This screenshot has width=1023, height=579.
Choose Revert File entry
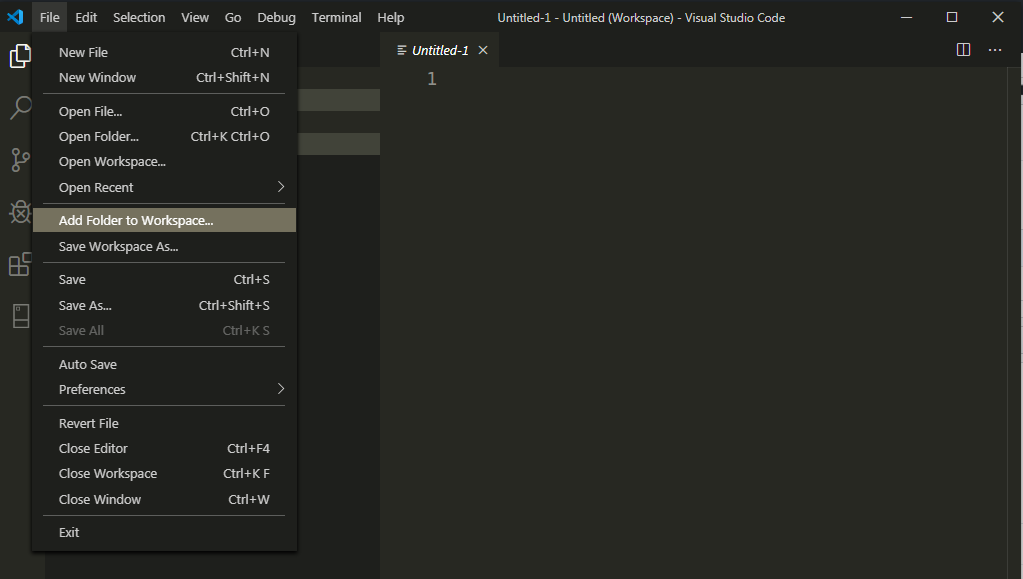click(164, 423)
